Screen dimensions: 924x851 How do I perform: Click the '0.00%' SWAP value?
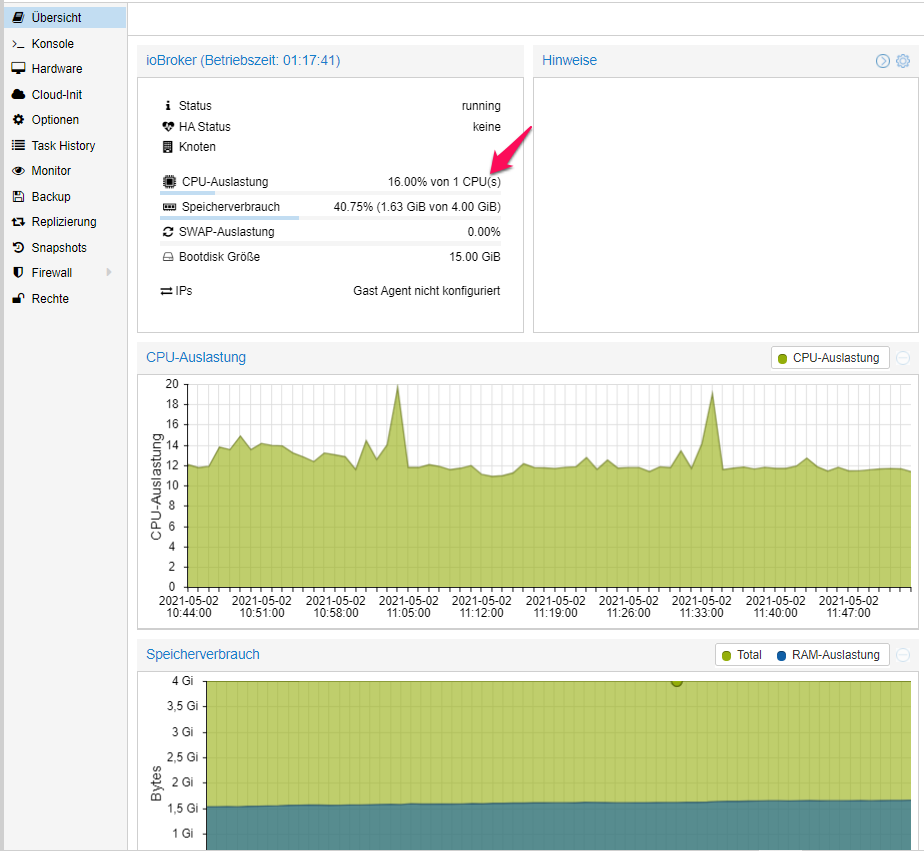pyautogui.click(x=484, y=232)
